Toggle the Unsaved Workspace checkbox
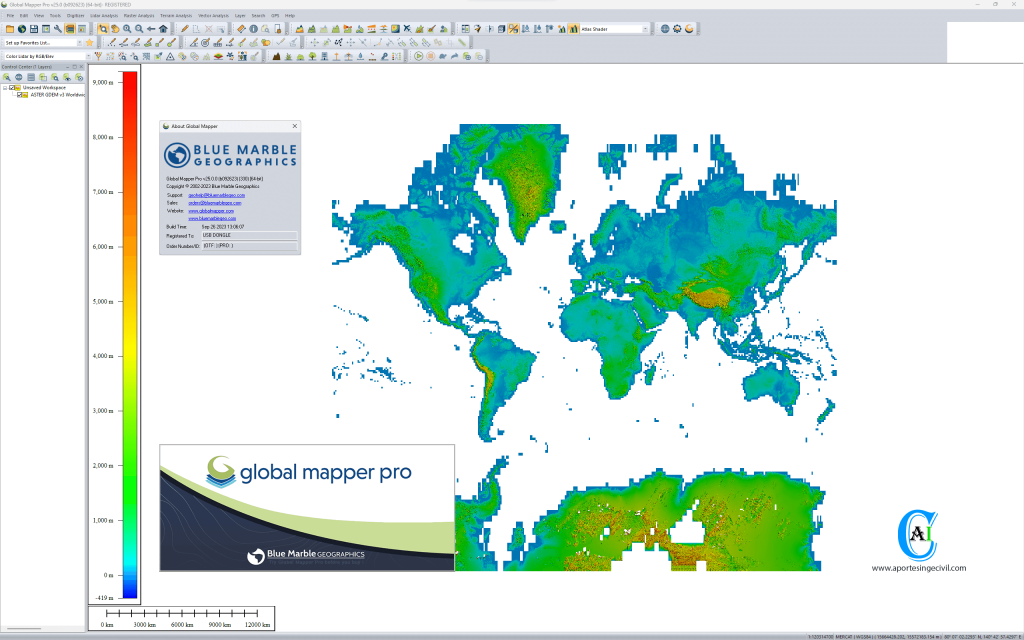The image size is (1024, 640). pos(11,87)
